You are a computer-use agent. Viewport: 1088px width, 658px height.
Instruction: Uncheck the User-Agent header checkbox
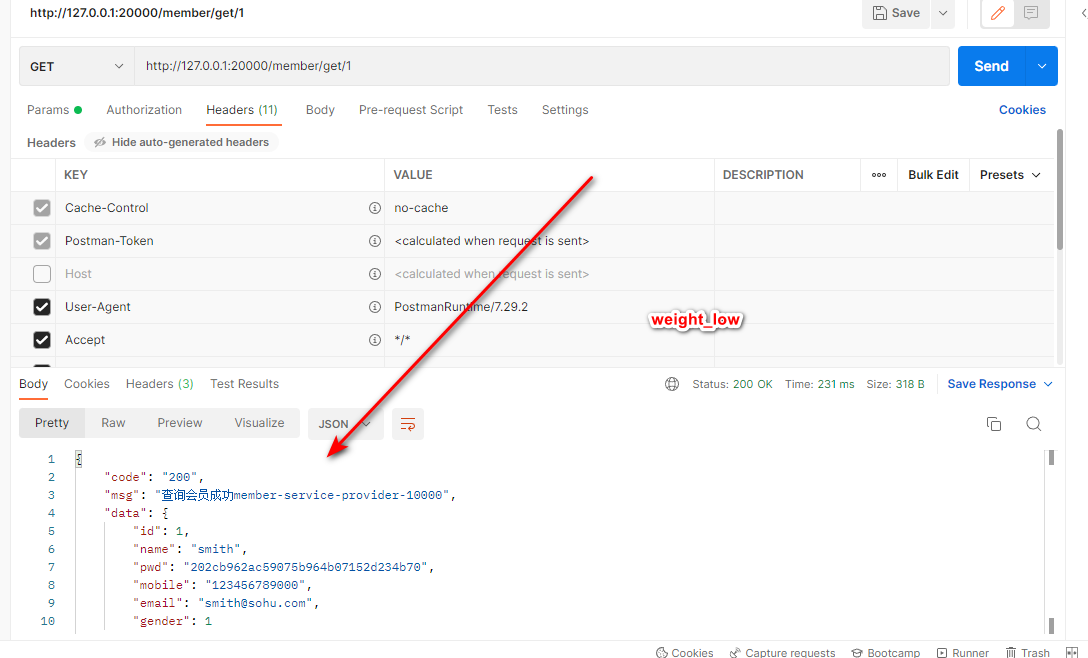pos(42,307)
